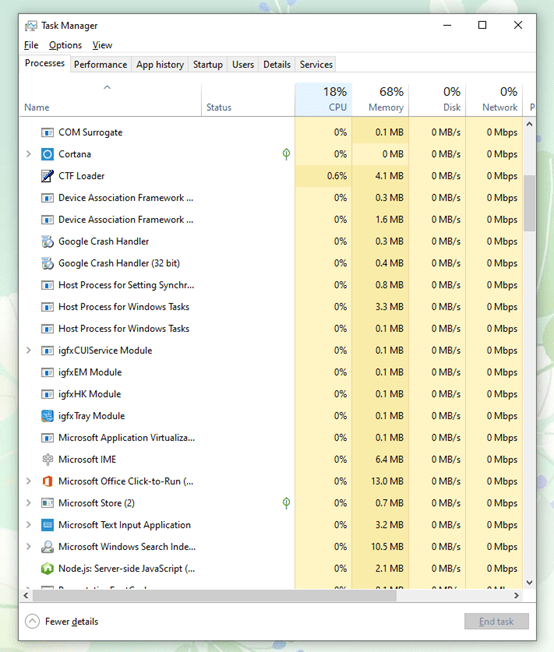Sort processes by CPU column header
This screenshot has width=554, height=652.
(323, 100)
